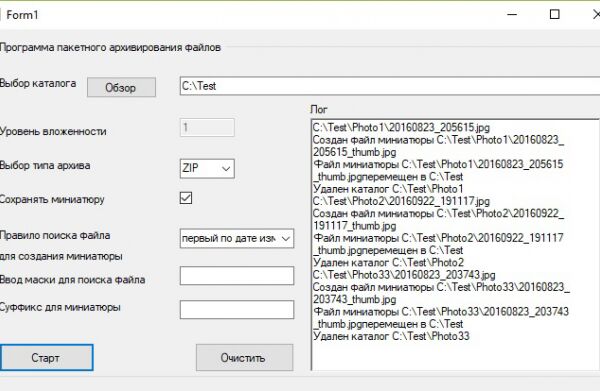Maximize the Form1 window
This screenshot has height=391, width=600.
[x=554, y=15]
